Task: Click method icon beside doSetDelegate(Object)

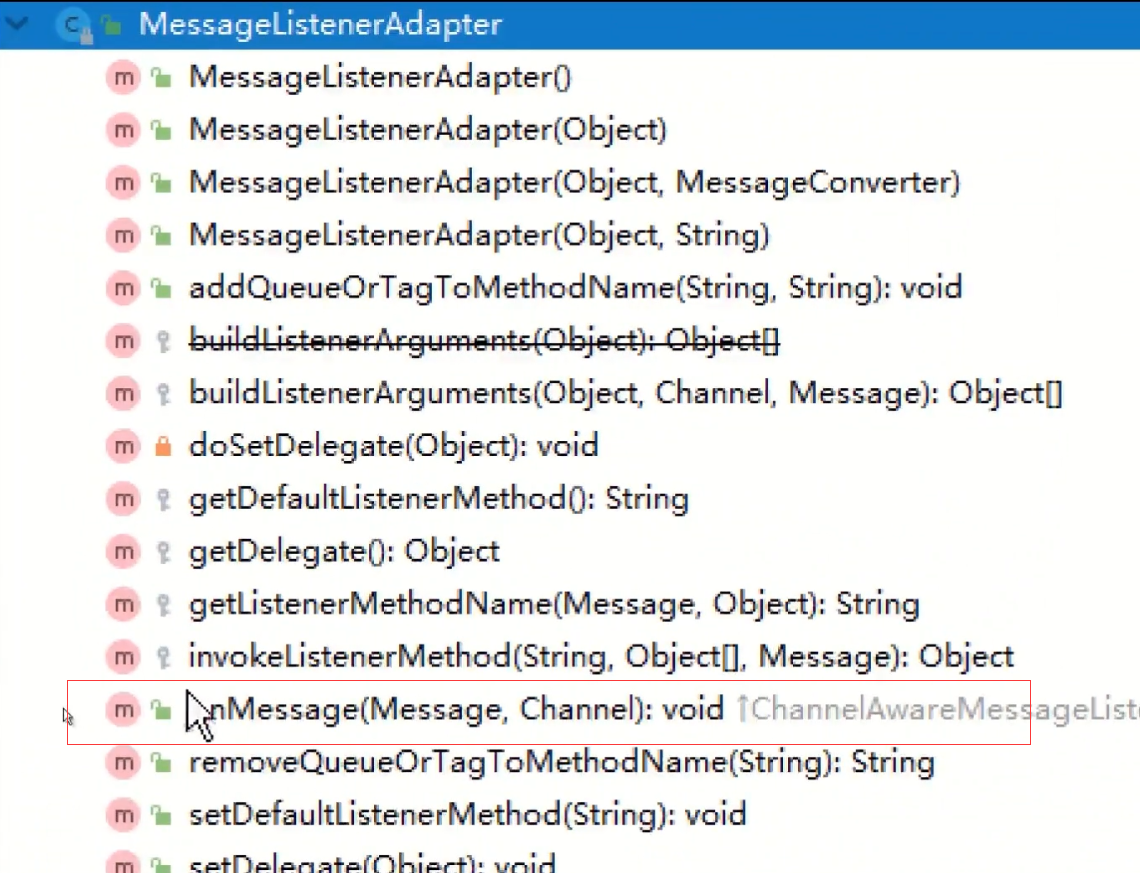Action: pos(121,446)
